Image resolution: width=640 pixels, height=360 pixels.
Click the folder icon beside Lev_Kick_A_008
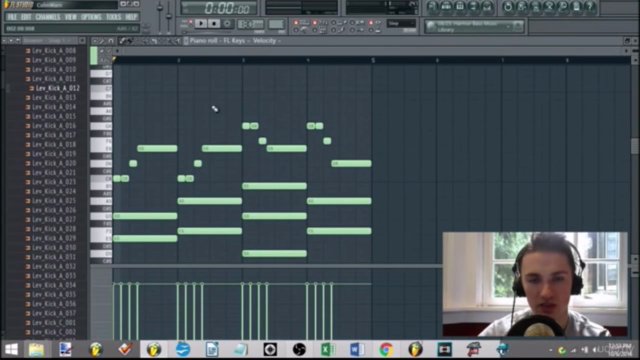click(x=28, y=51)
